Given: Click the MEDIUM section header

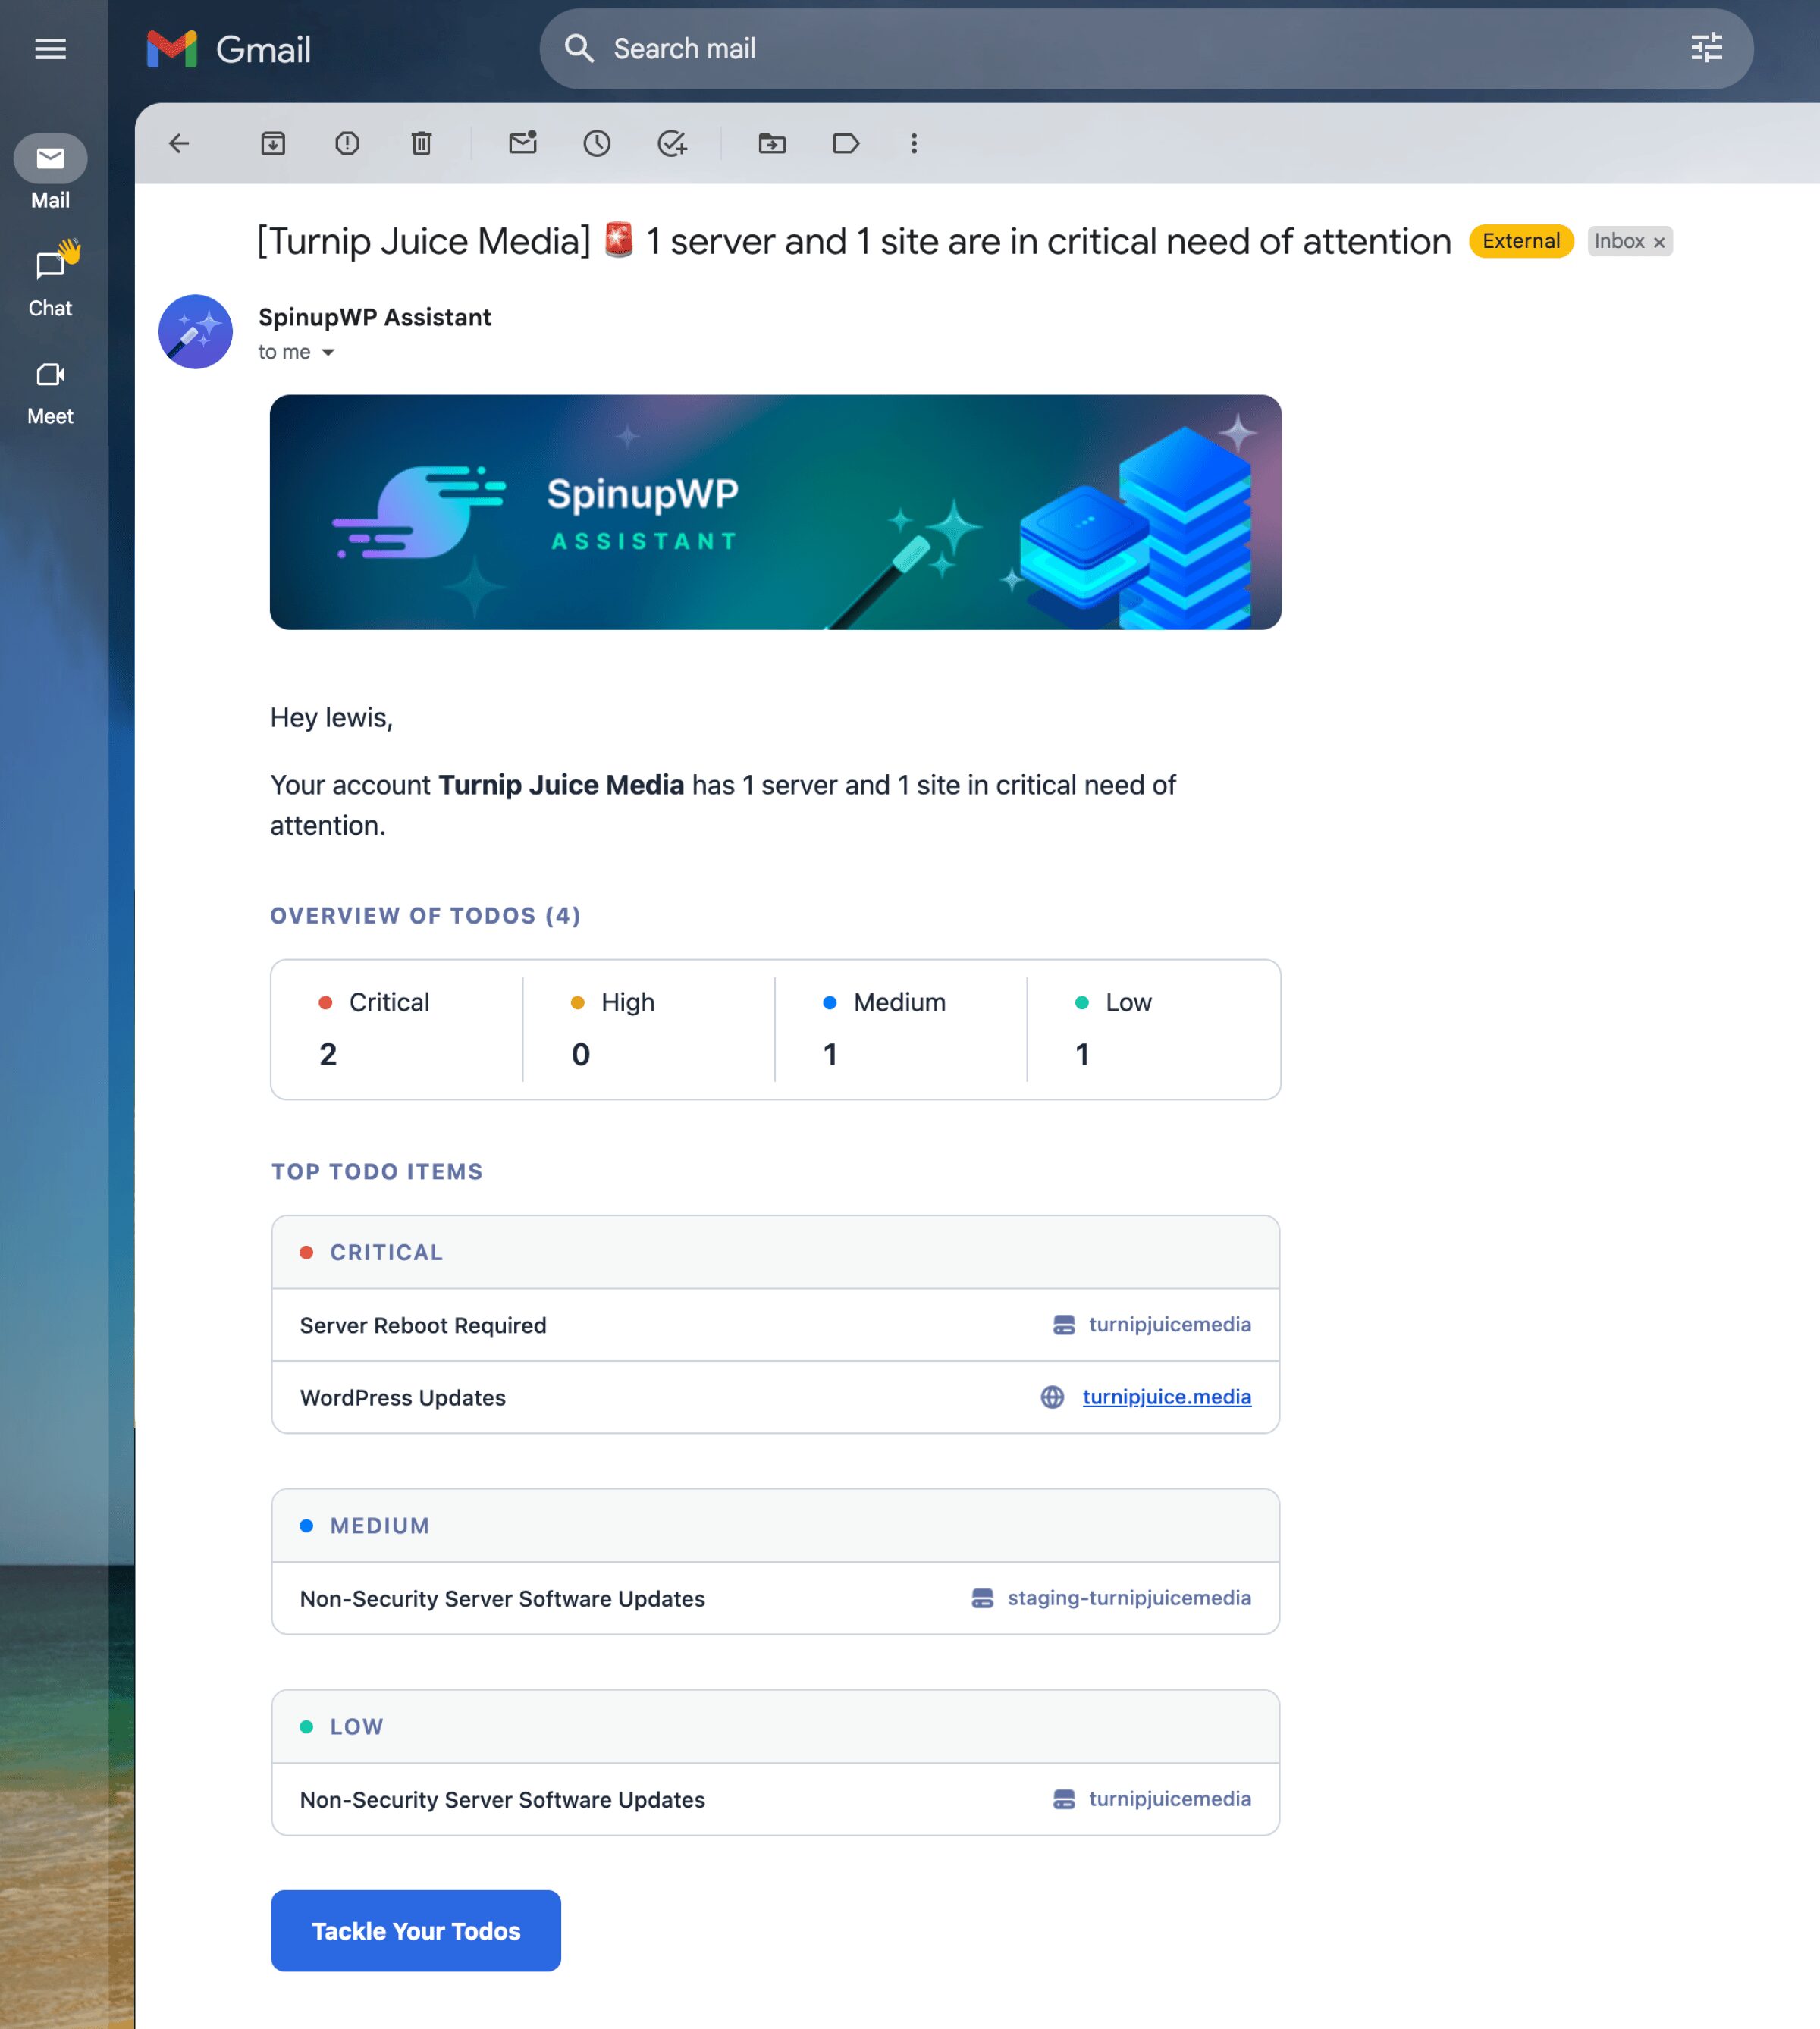Looking at the screenshot, I should pos(775,1526).
